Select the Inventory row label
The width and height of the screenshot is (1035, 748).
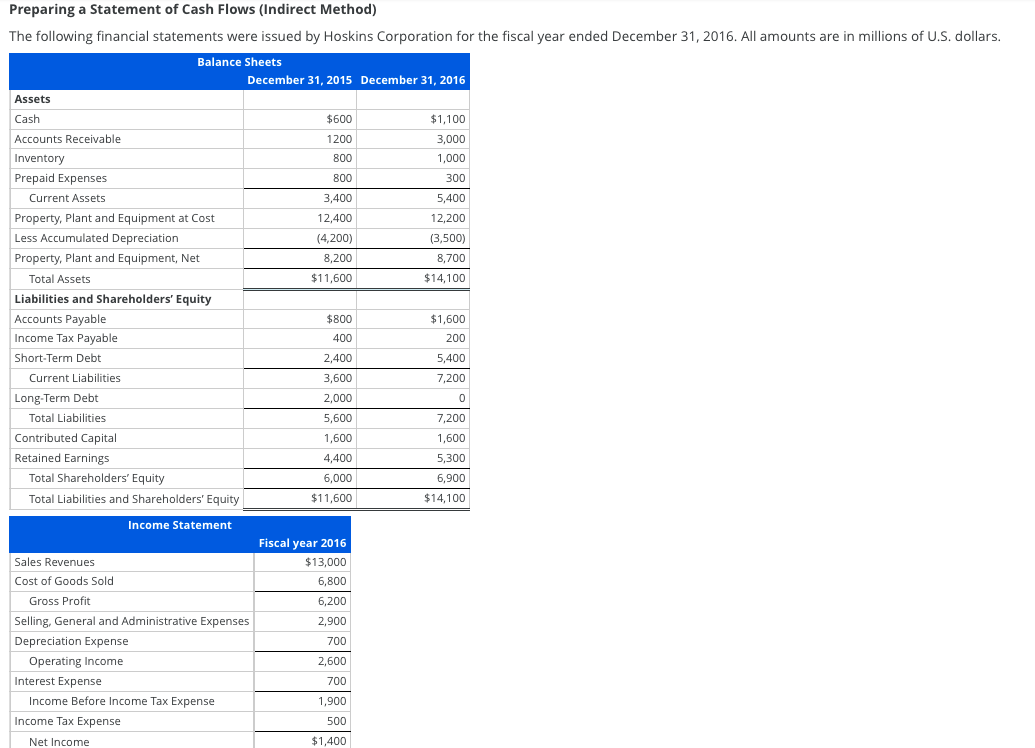(39, 158)
